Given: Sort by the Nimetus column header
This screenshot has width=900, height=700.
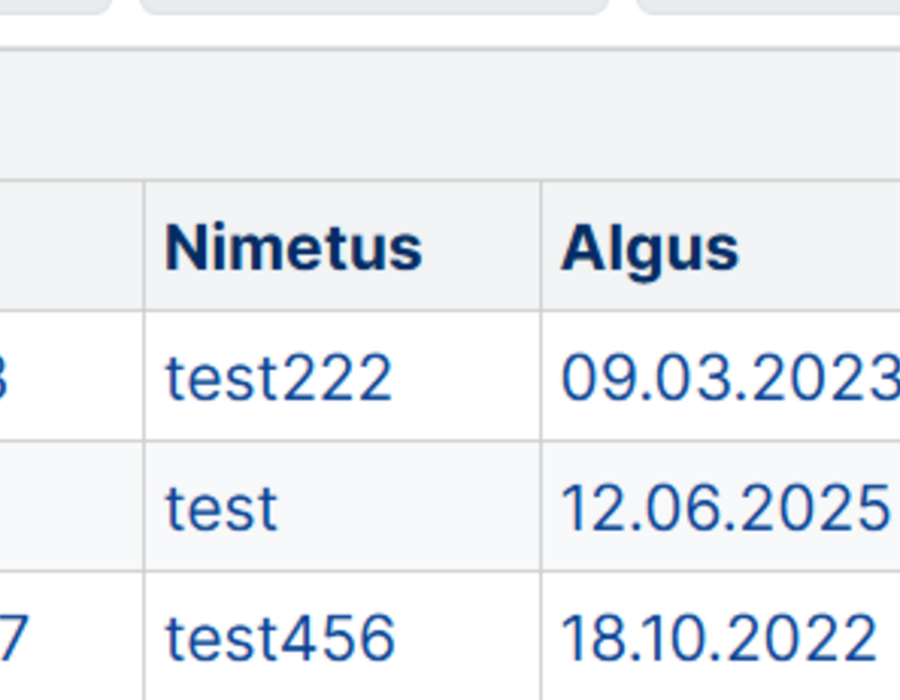Looking at the screenshot, I should click(x=293, y=248).
